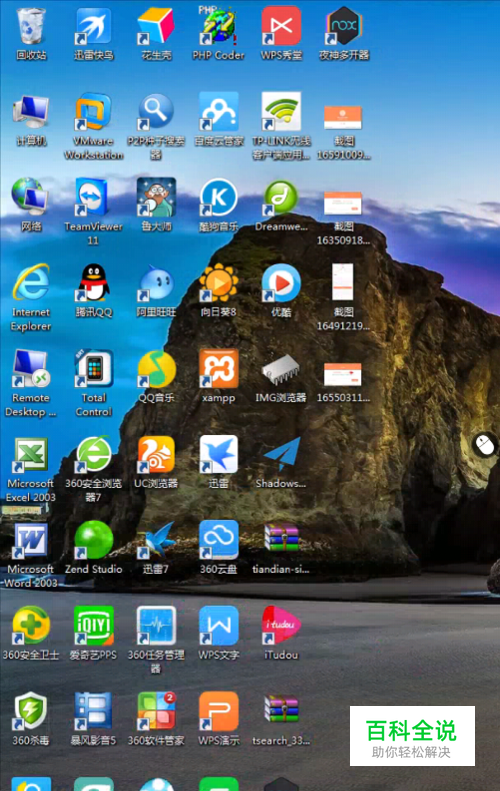Launch 阿里旺旺 shortcut
Screen dimensions: 500x791
pyautogui.click(x=156, y=284)
